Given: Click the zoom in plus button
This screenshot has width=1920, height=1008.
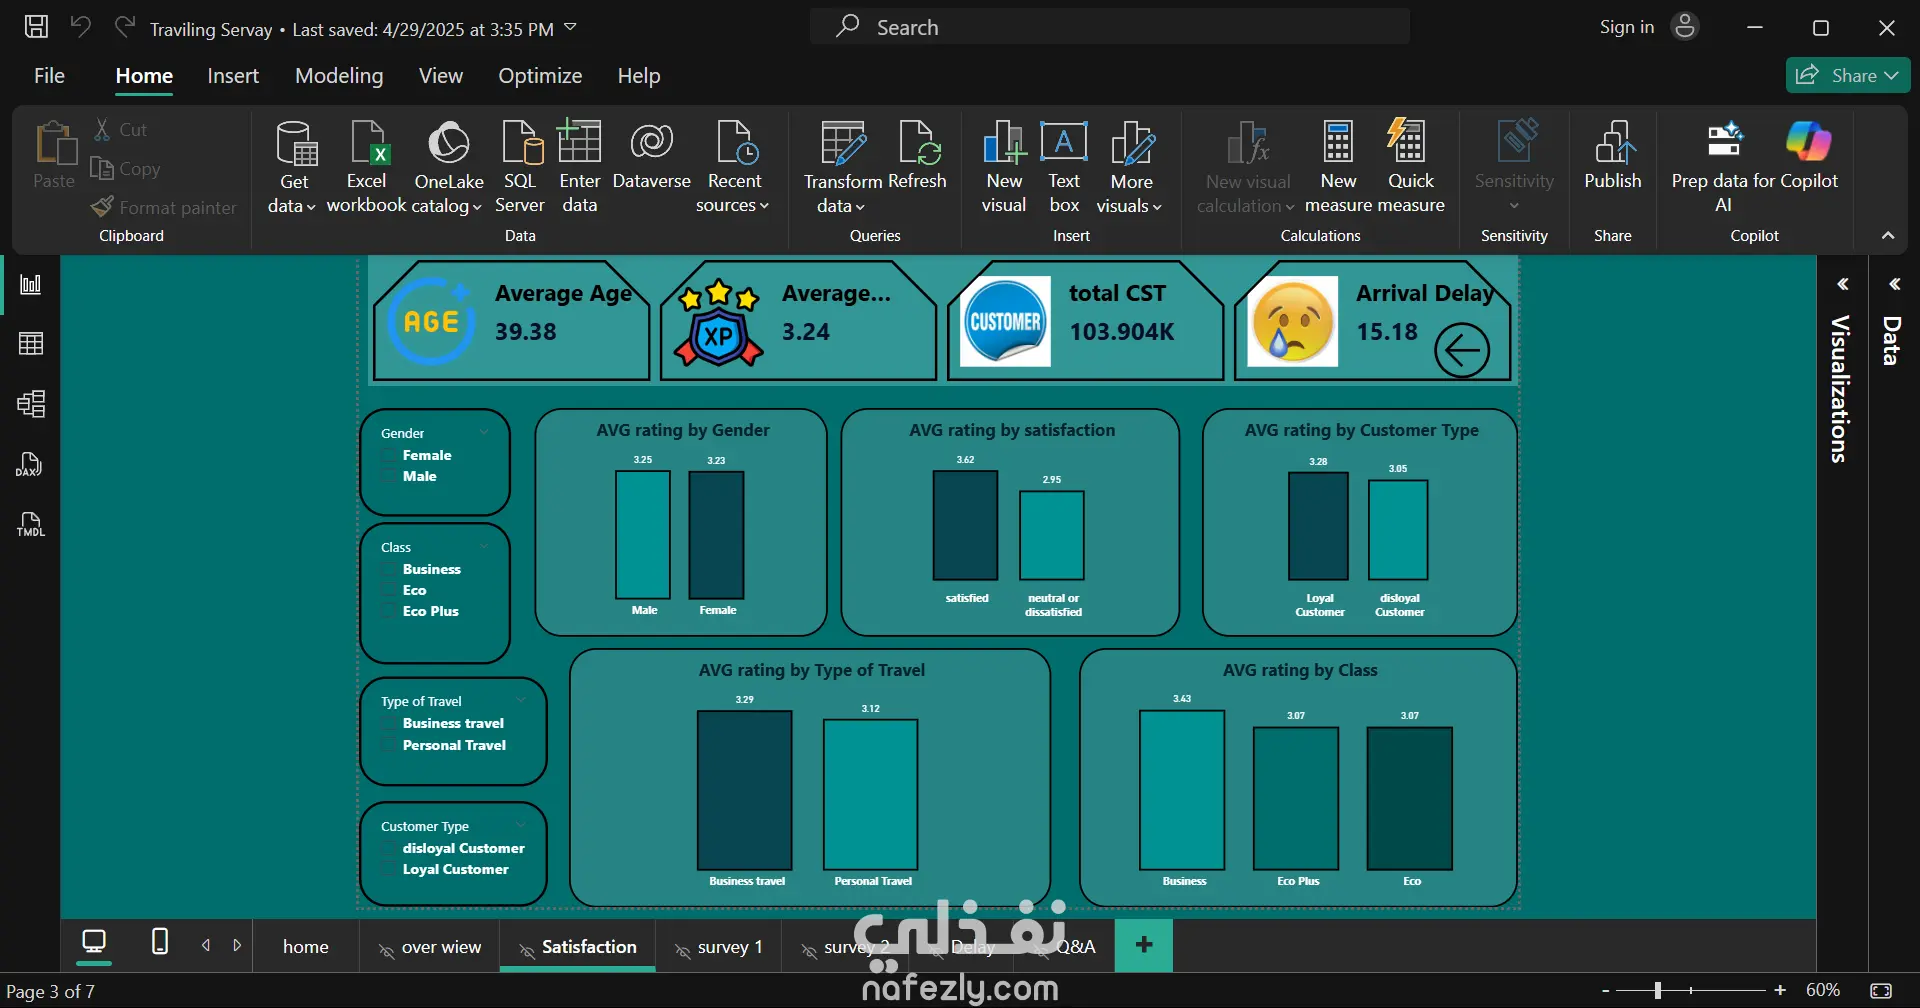Looking at the screenshot, I should (1780, 991).
